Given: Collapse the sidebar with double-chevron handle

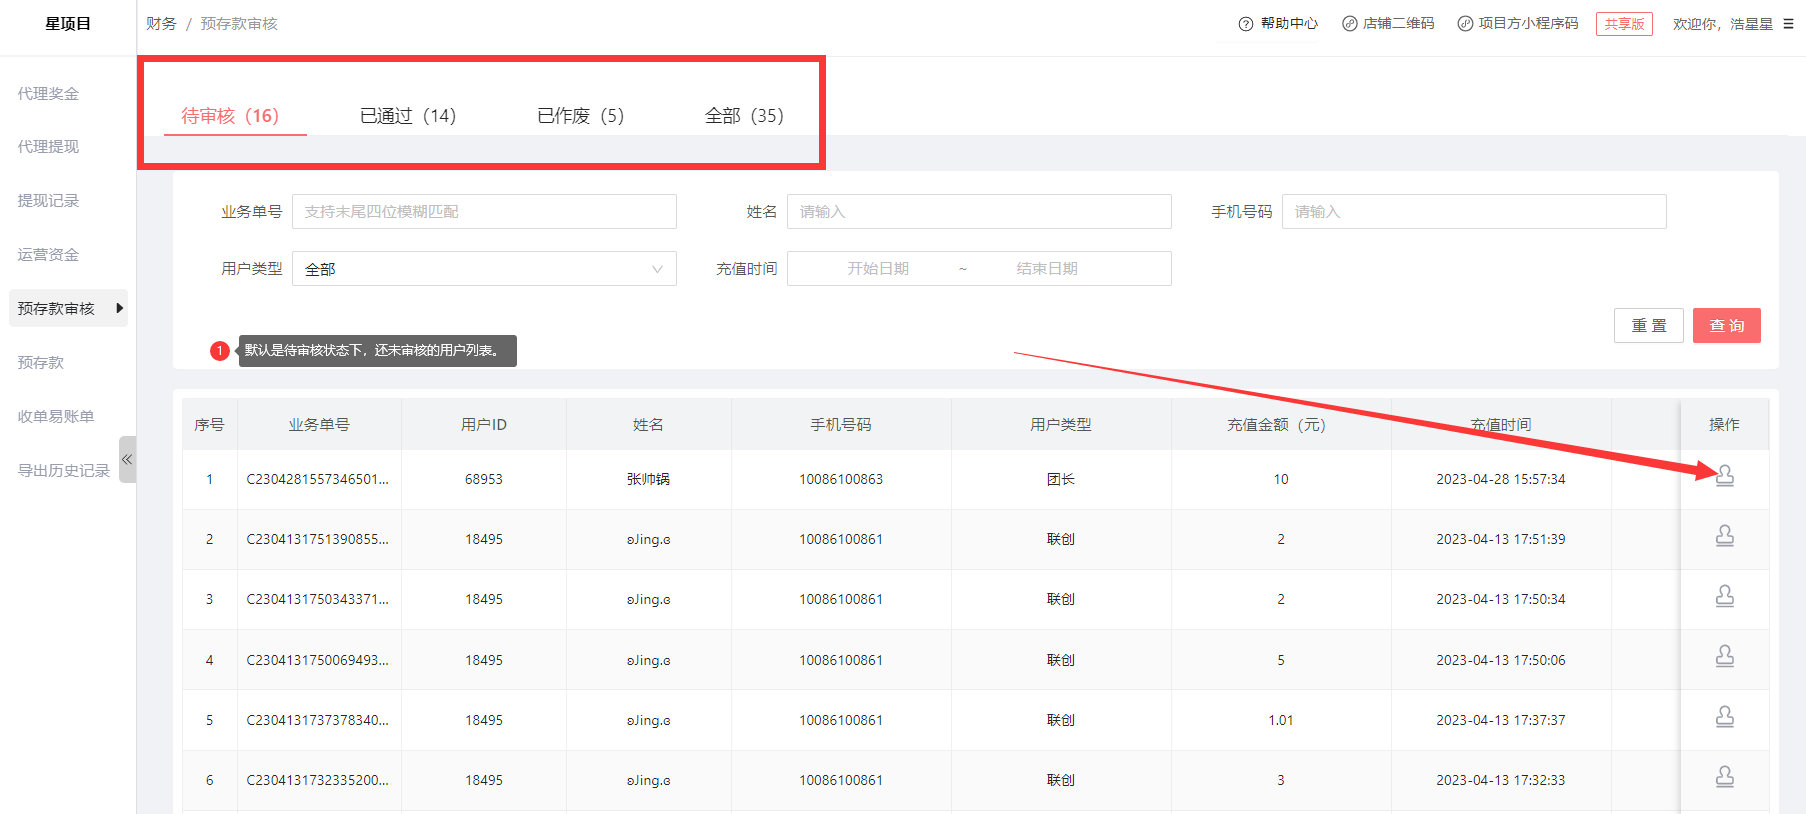Looking at the screenshot, I should pyautogui.click(x=127, y=459).
